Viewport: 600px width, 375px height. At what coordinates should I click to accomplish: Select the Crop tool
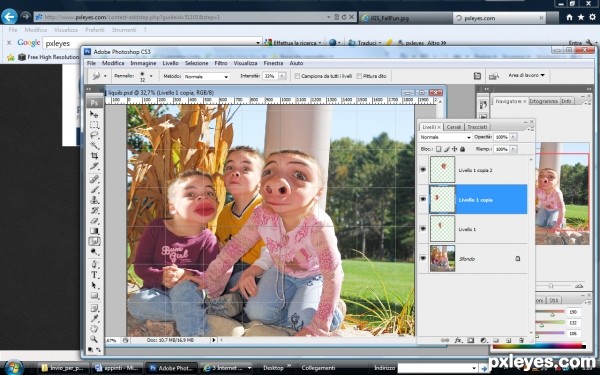pyautogui.click(x=94, y=156)
